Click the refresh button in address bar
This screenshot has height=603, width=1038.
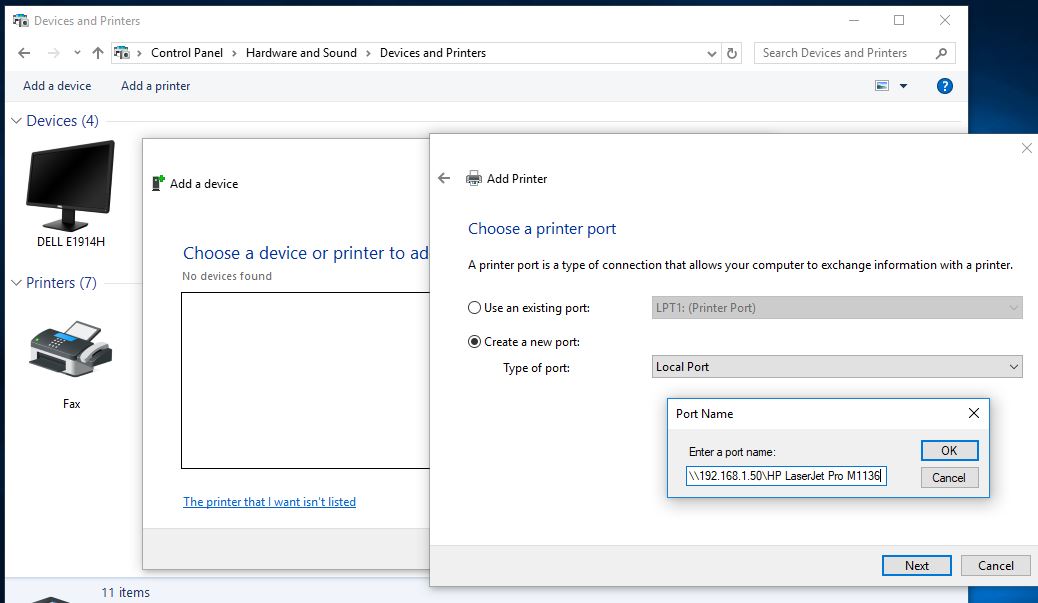click(x=732, y=53)
